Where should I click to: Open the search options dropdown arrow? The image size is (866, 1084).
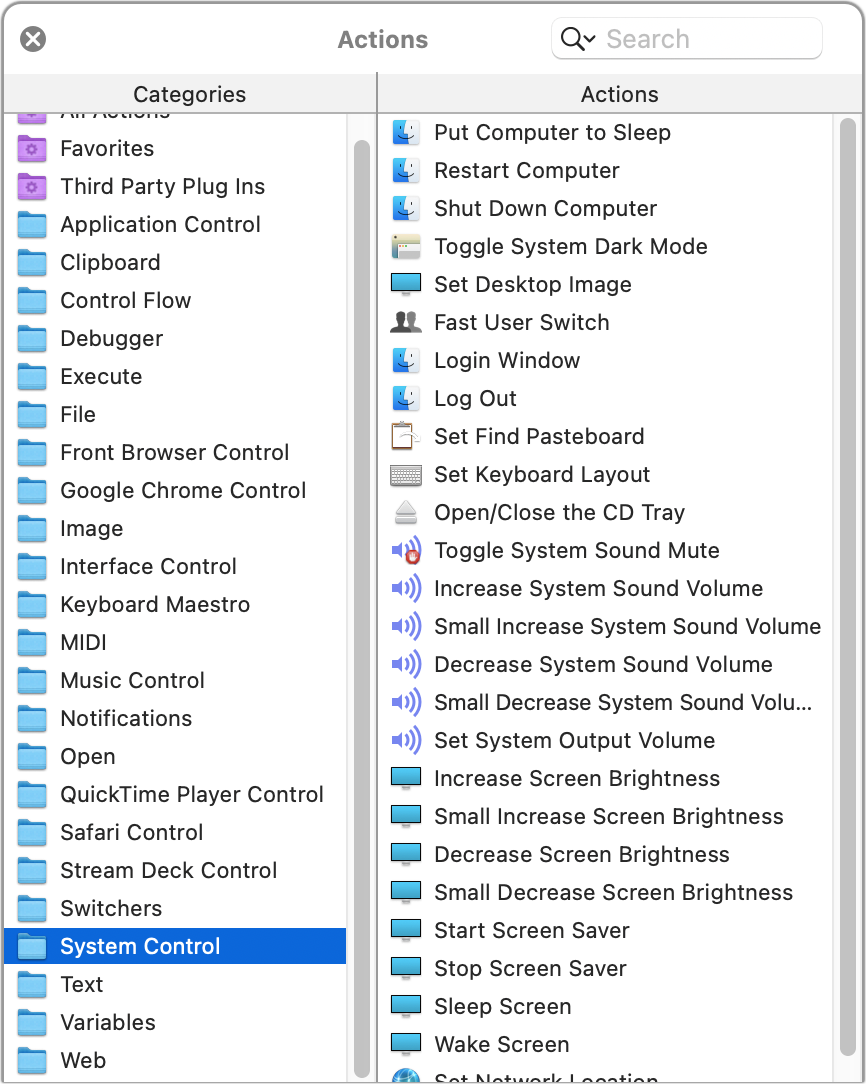coord(590,39)
